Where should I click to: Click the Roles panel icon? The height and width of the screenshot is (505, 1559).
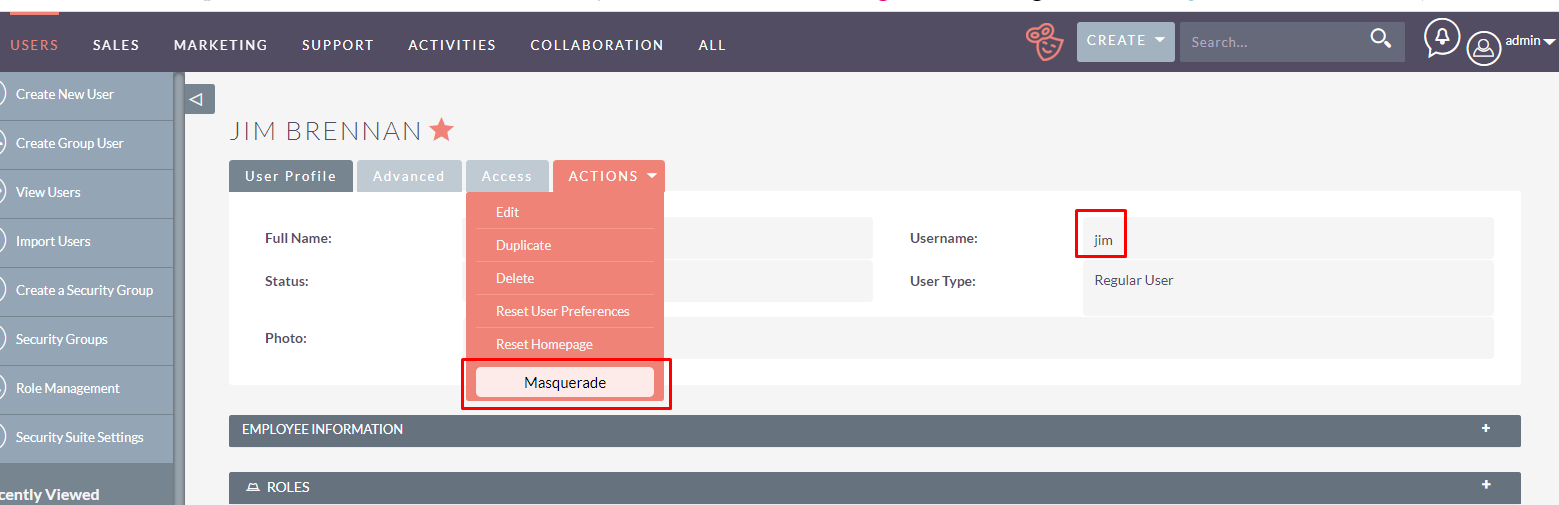click(x=253, y=488)
